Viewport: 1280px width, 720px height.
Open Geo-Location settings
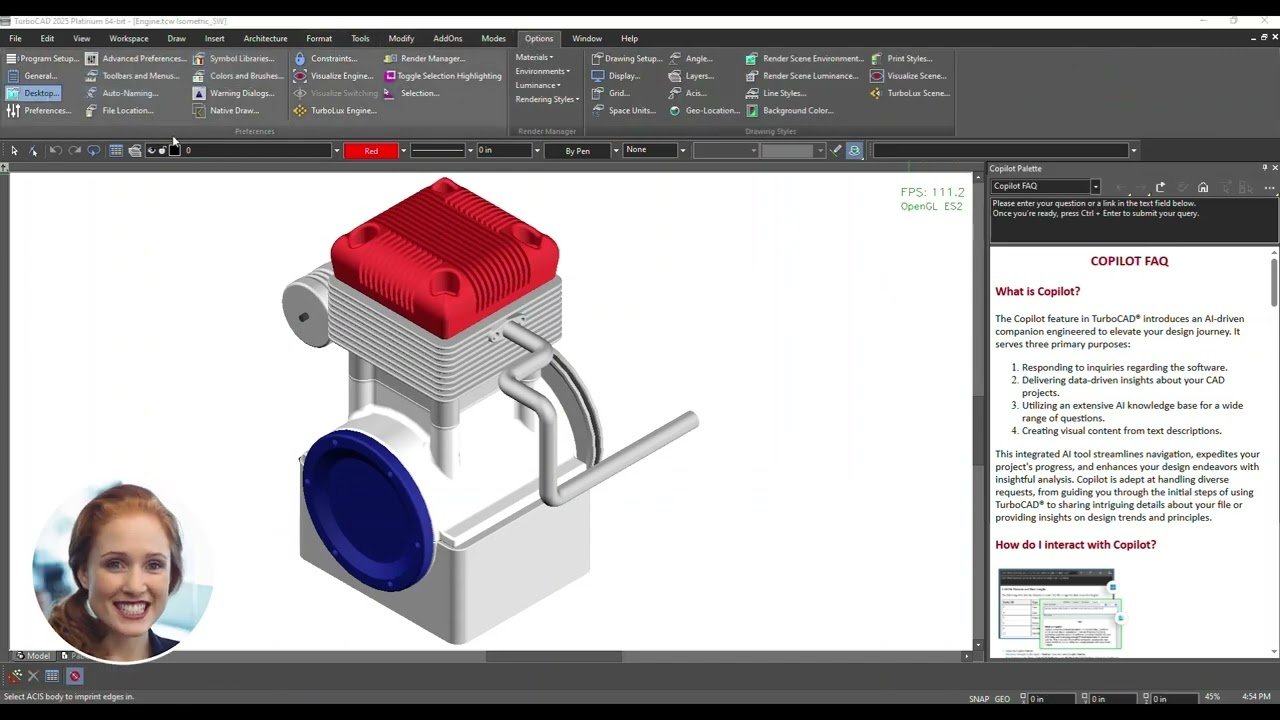704,111
